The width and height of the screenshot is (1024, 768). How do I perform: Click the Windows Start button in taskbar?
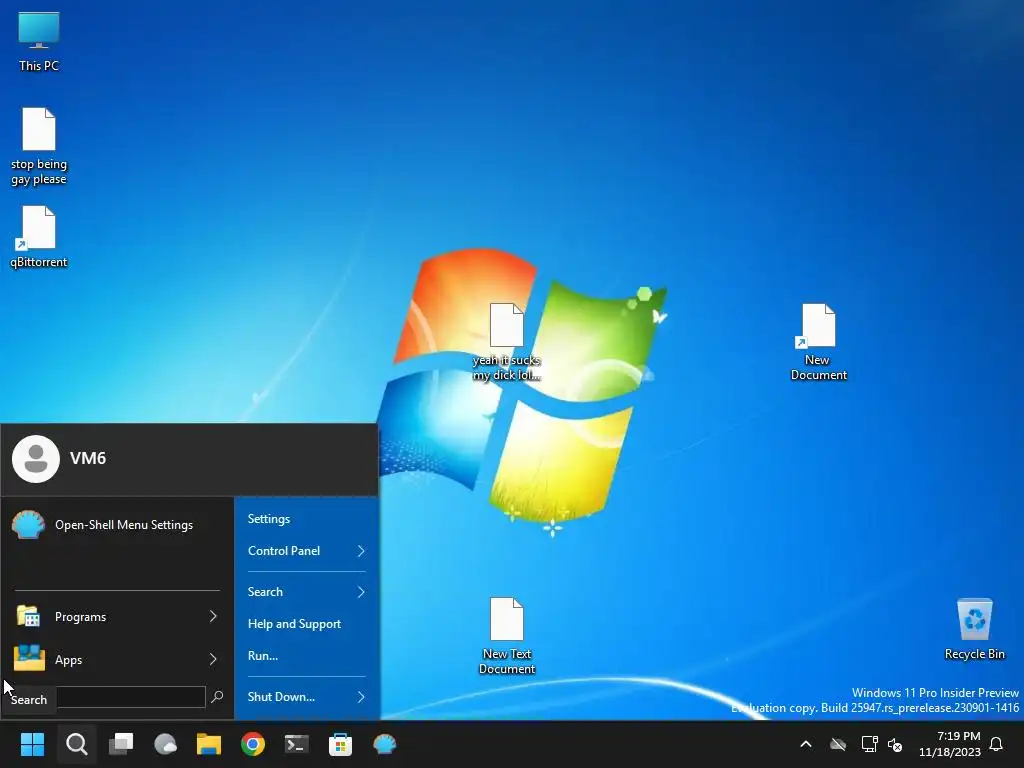(x=32, y=744)
